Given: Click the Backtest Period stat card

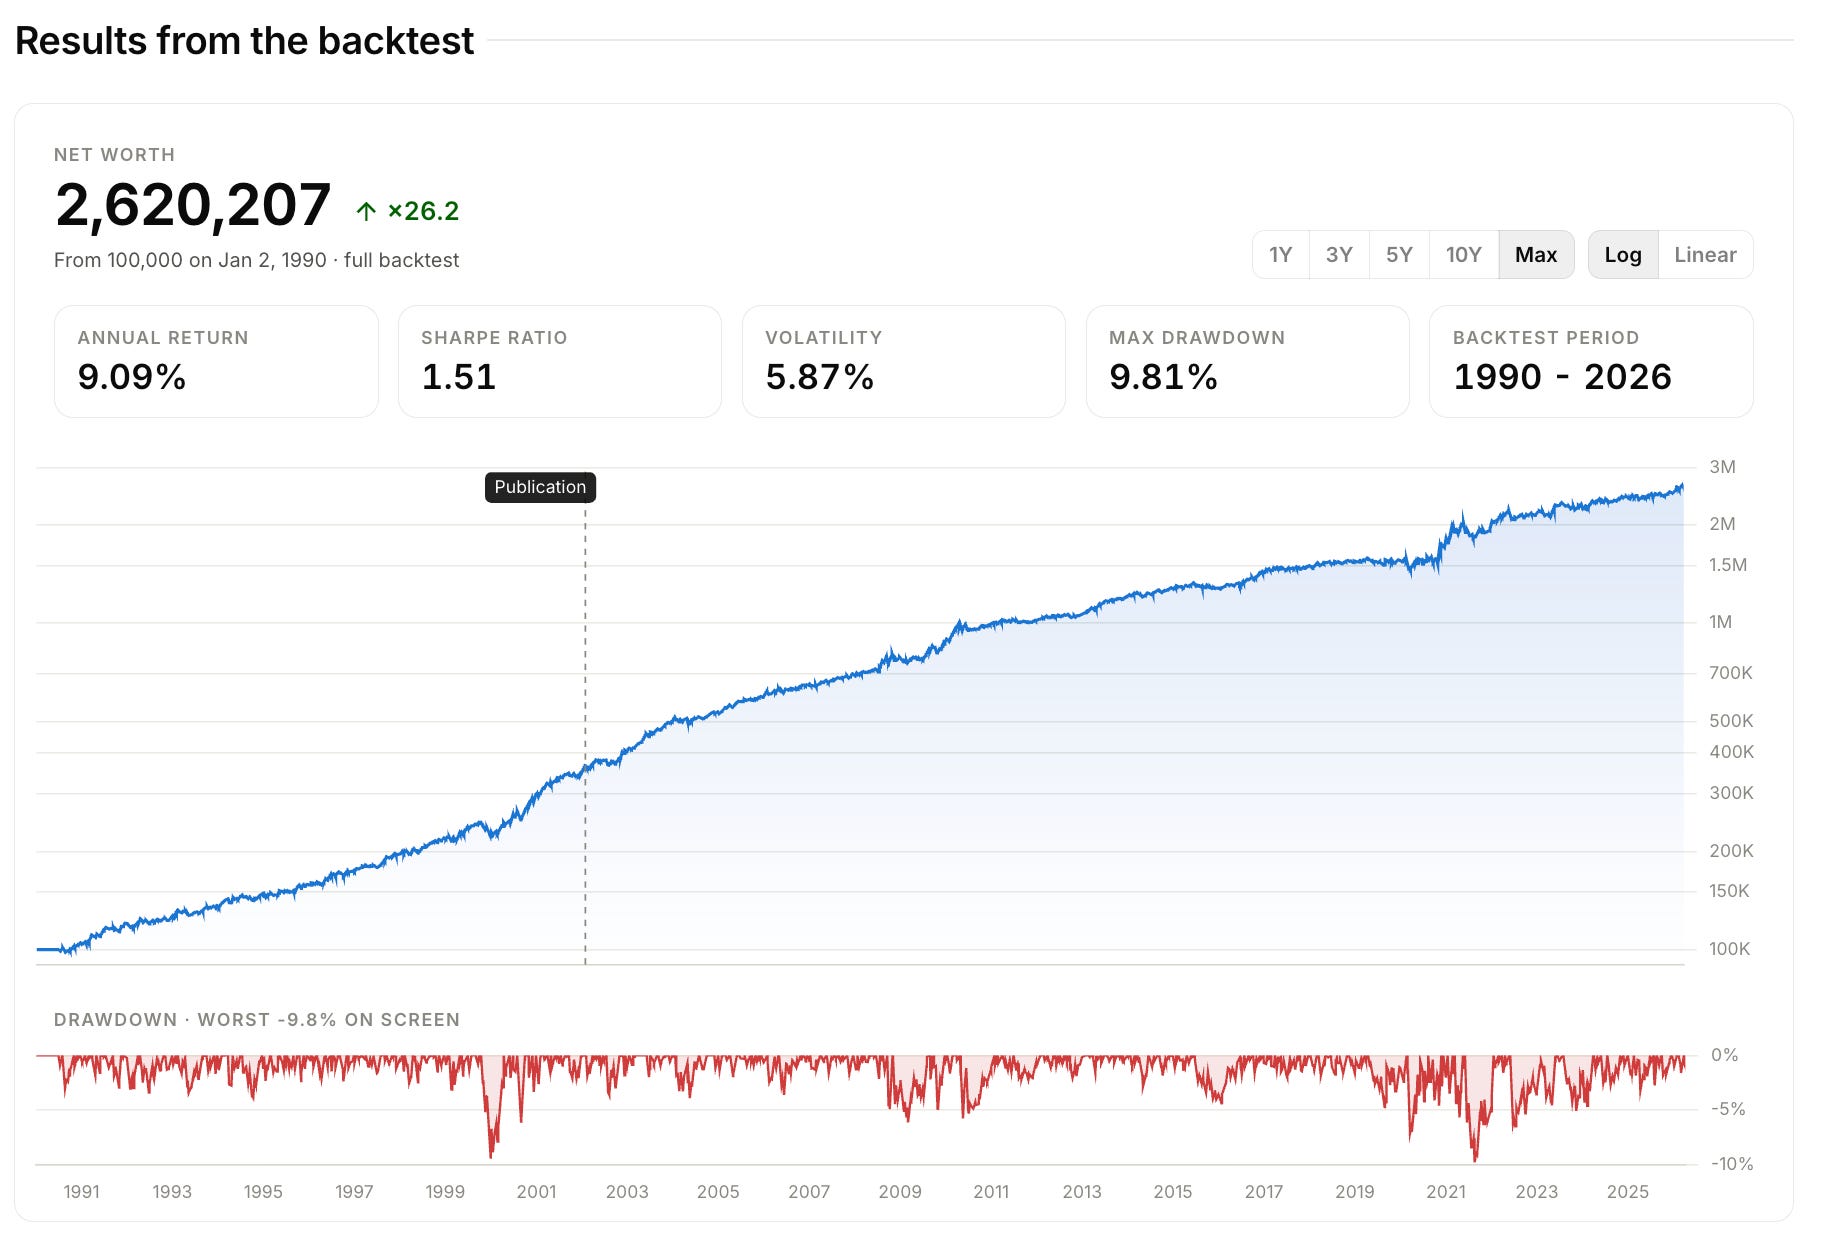Looking at the screenshot, I should [1591, 361].
